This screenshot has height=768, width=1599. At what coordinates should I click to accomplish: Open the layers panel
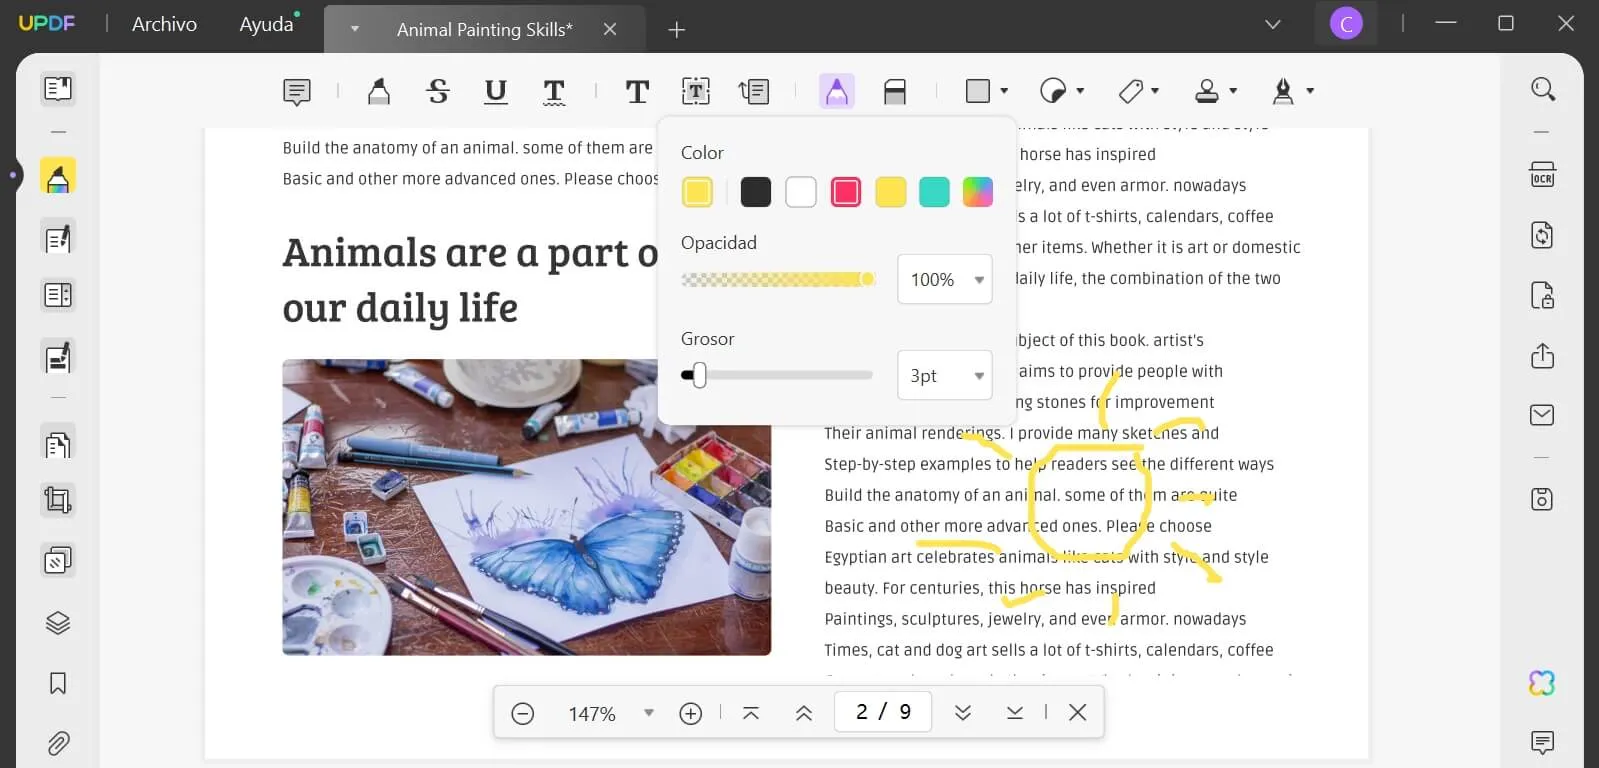(x=58, y=623)
